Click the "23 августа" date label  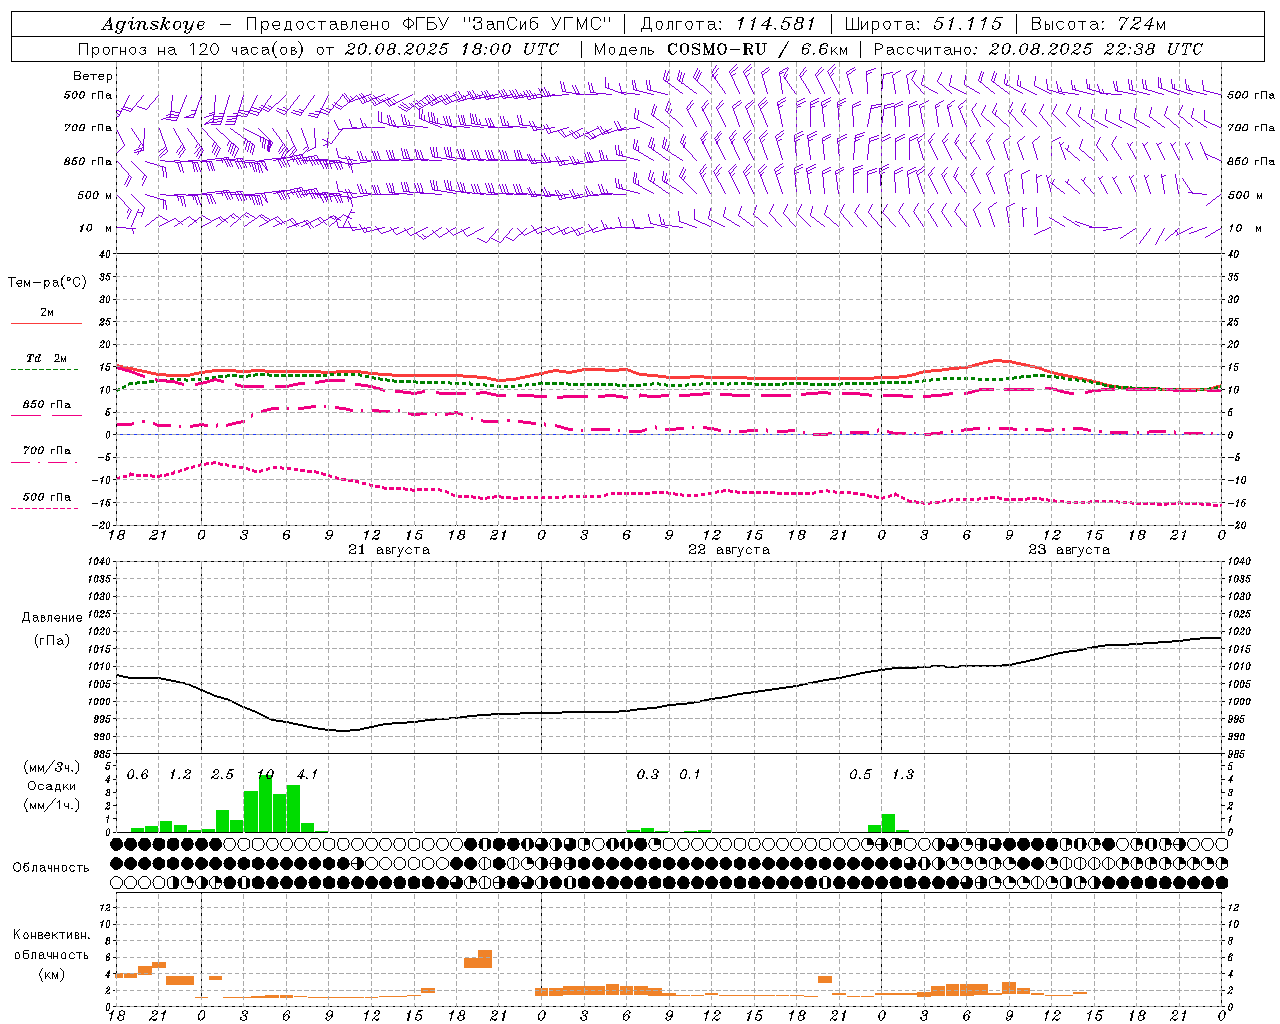click(x=1069, y=550)
